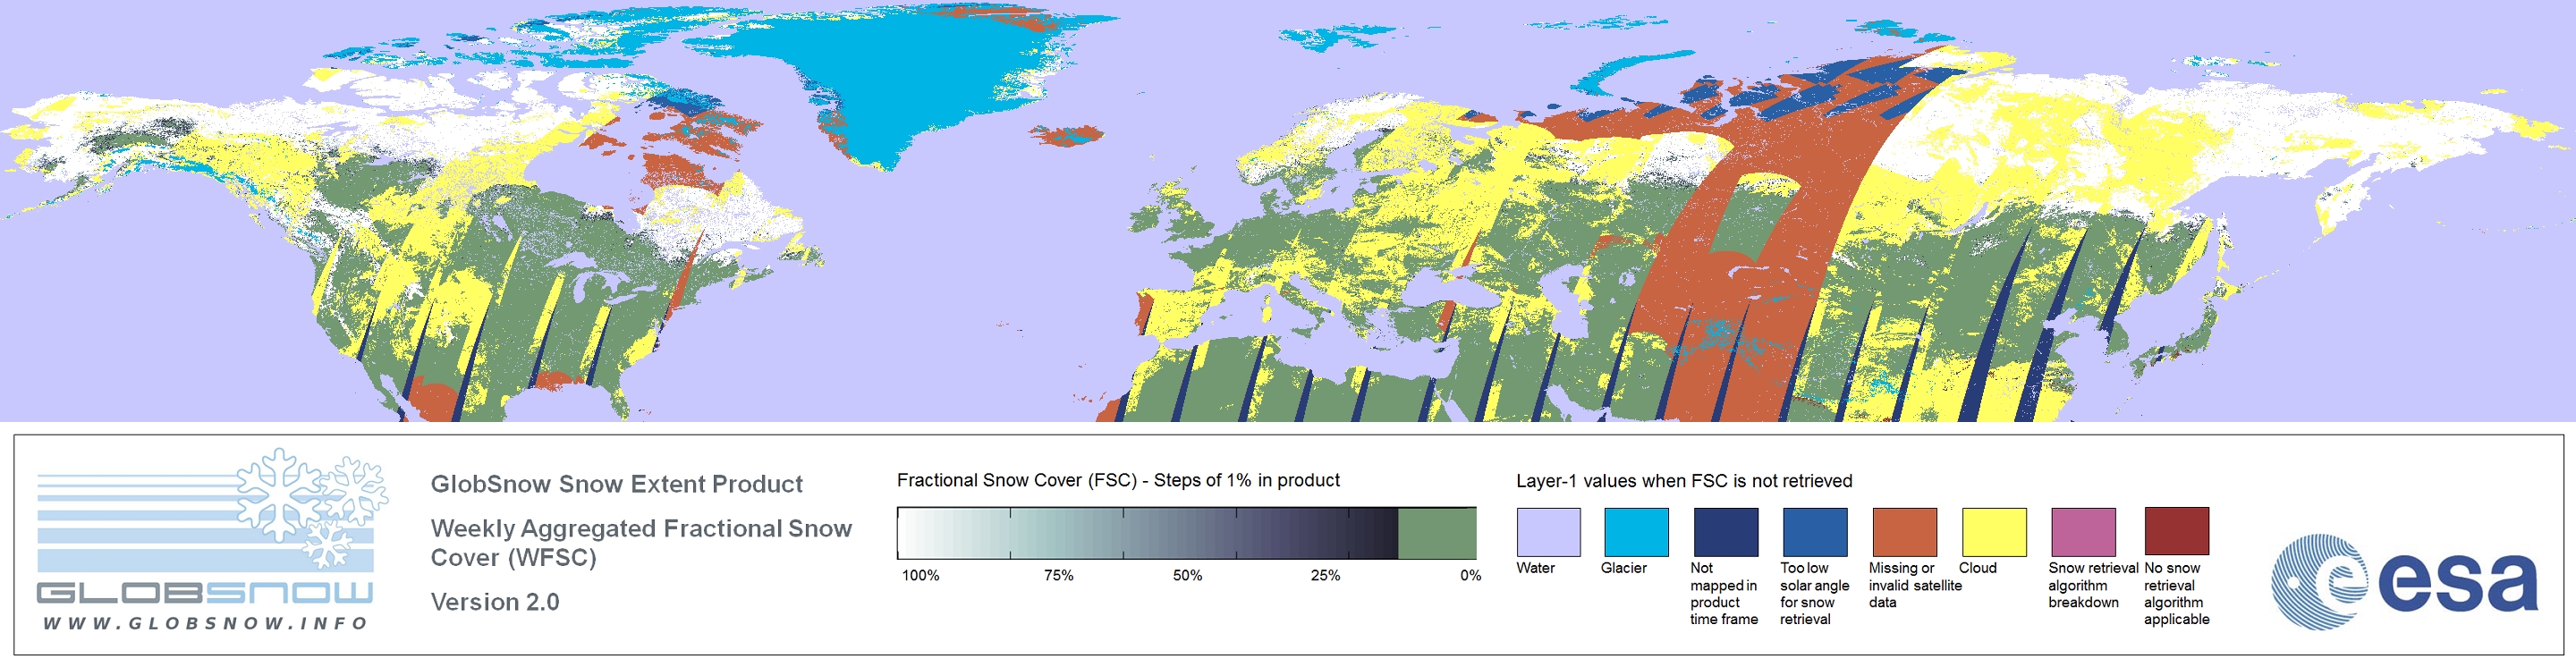The height and width of the screenshot is (667, 2576).
Task: Open the WWW.GLOBSNOW.INFO link text
Action: point(205,623)
